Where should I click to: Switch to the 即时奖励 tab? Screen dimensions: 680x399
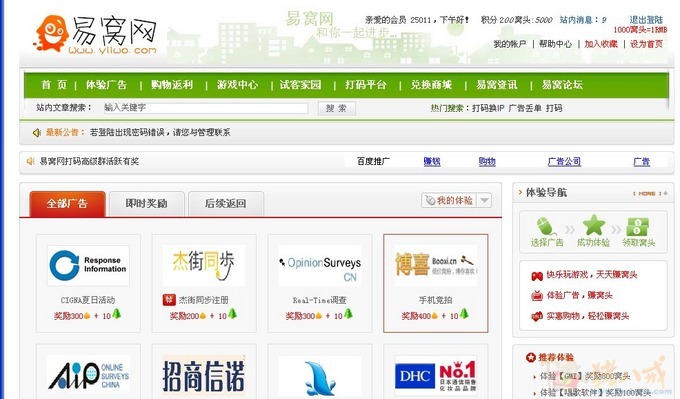(x=147, y=203)
